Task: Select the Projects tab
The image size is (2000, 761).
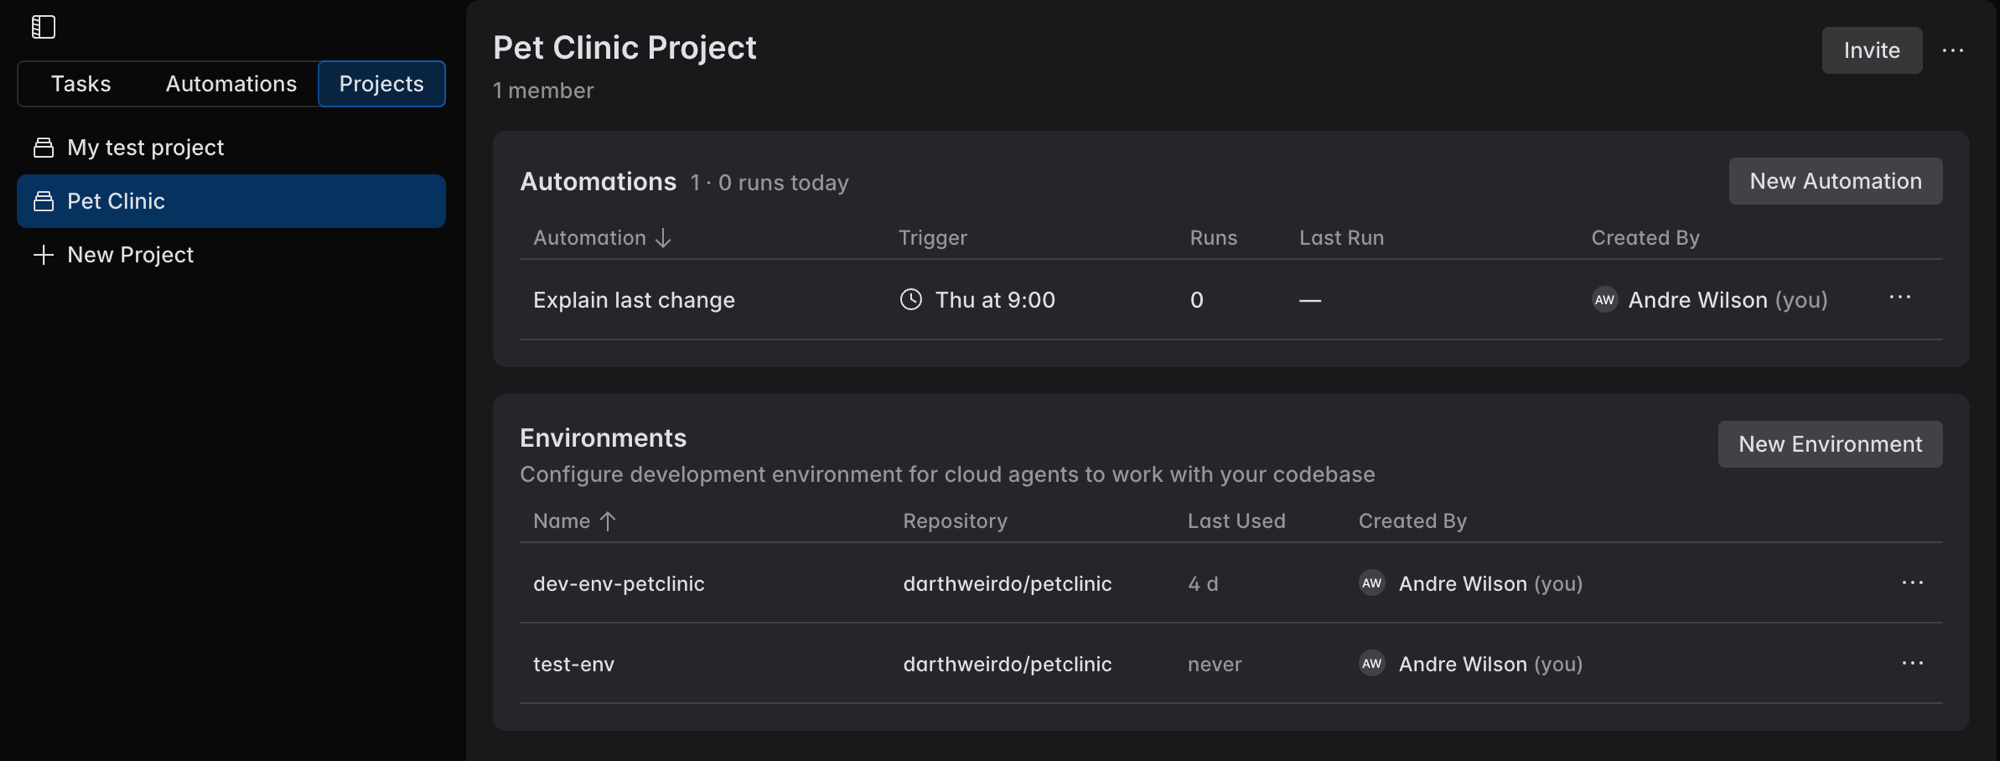Action: 381,84
